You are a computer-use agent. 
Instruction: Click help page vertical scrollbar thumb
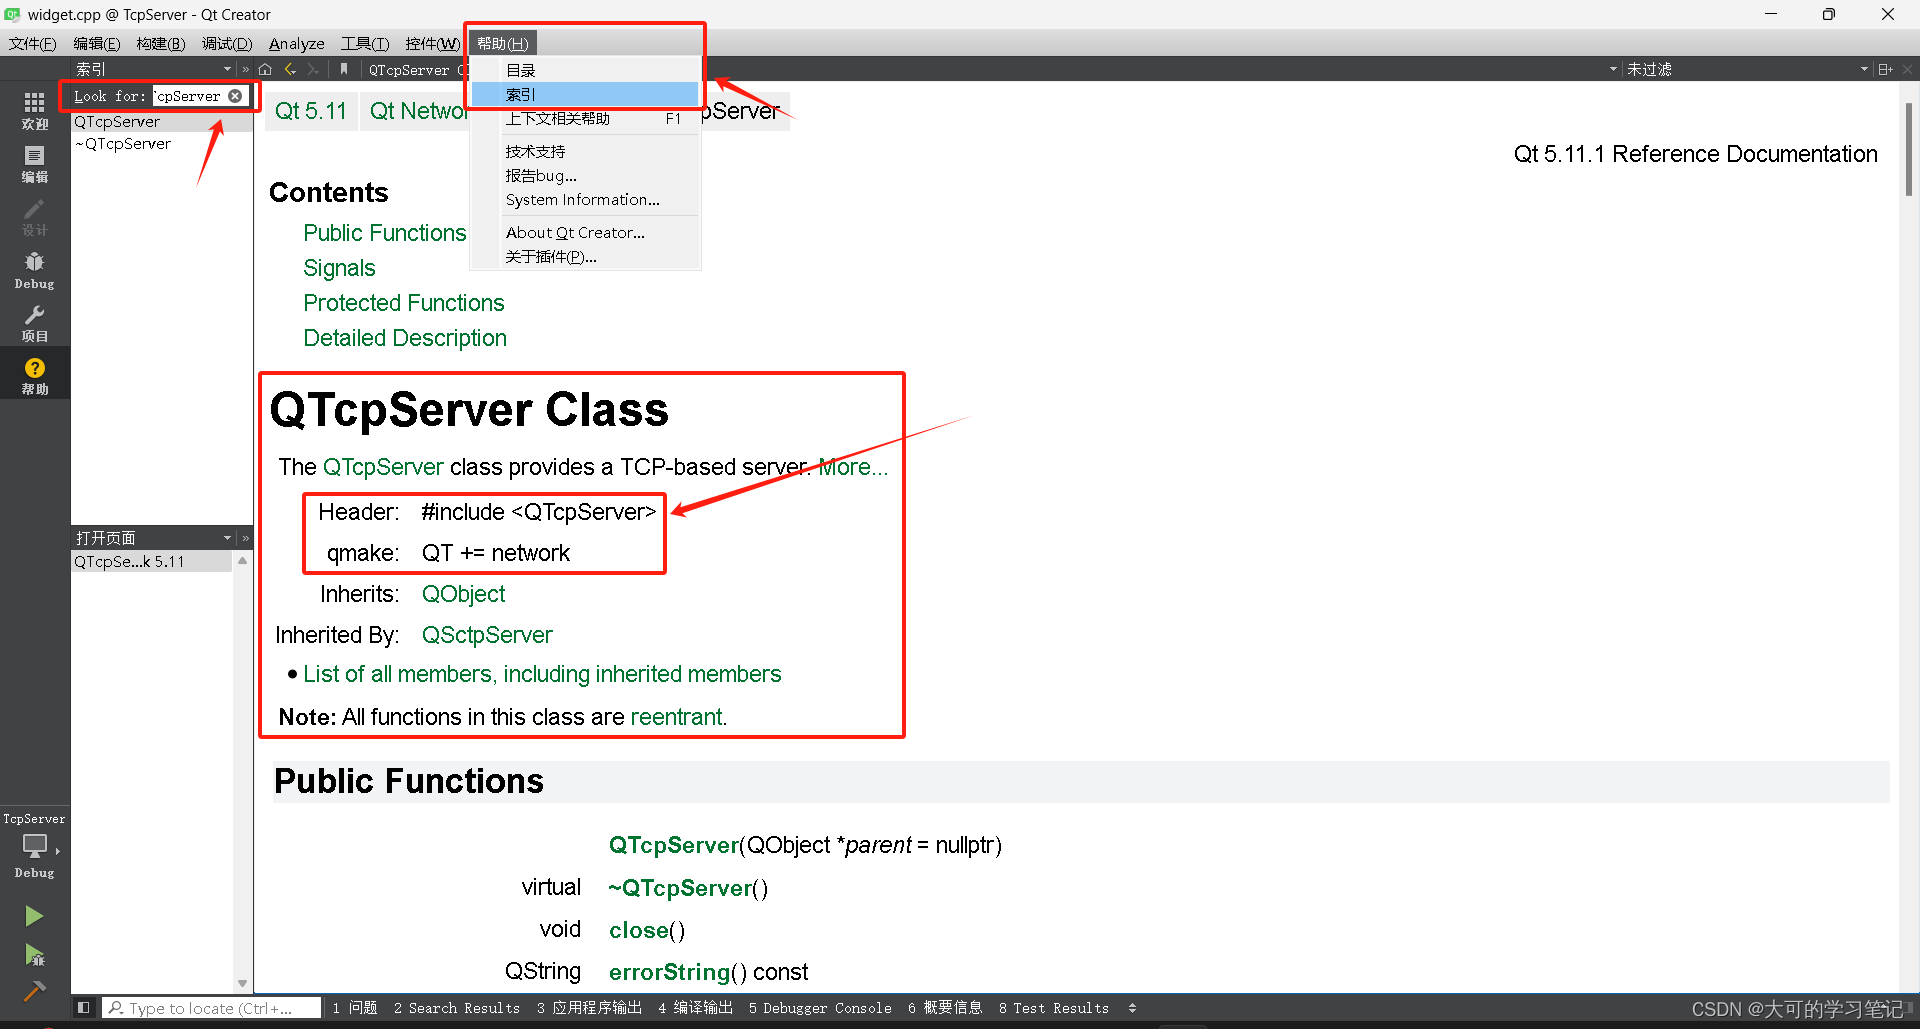[x=1908, y=148]
